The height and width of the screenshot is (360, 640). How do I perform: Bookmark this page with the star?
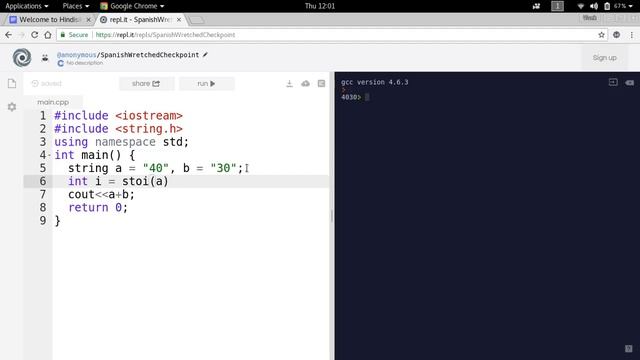[601, 35]
